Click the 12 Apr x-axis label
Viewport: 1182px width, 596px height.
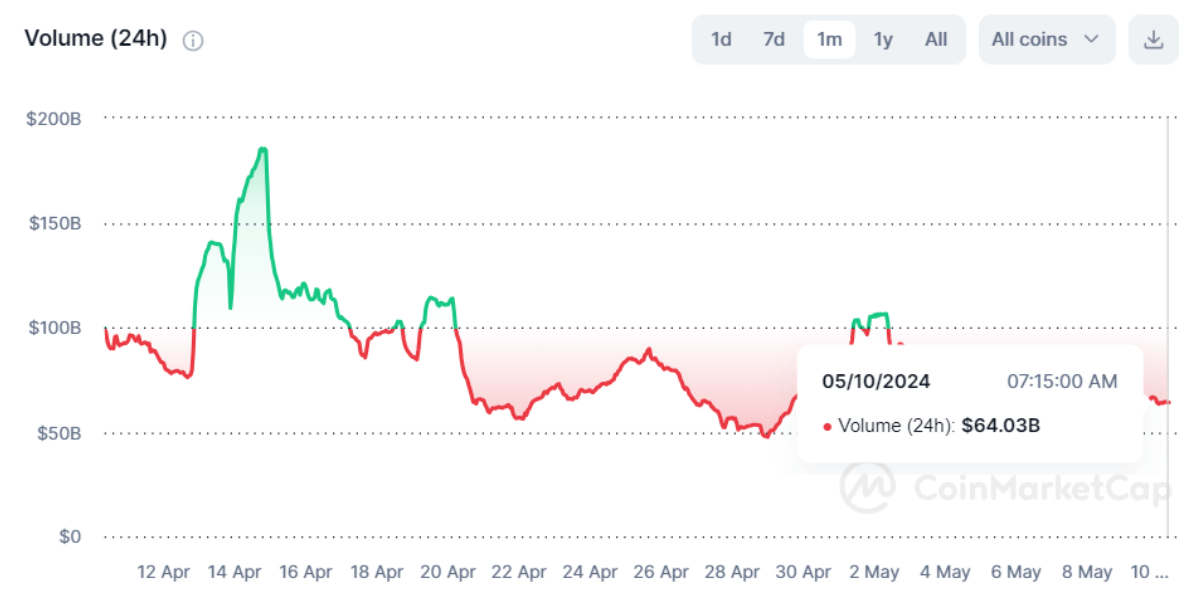(163, 572)
